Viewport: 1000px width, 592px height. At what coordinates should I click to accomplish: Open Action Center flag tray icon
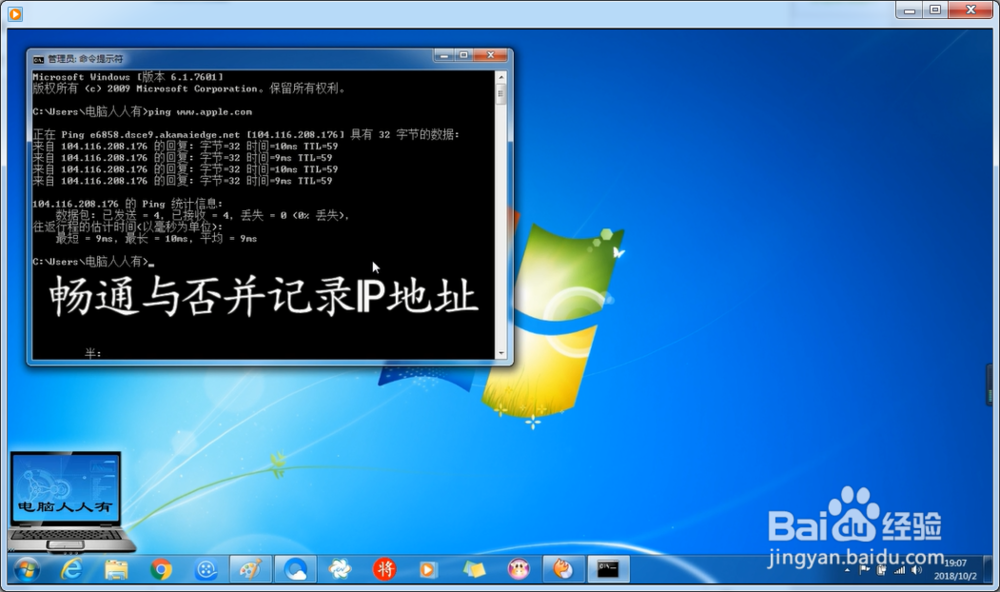[865, 570]
